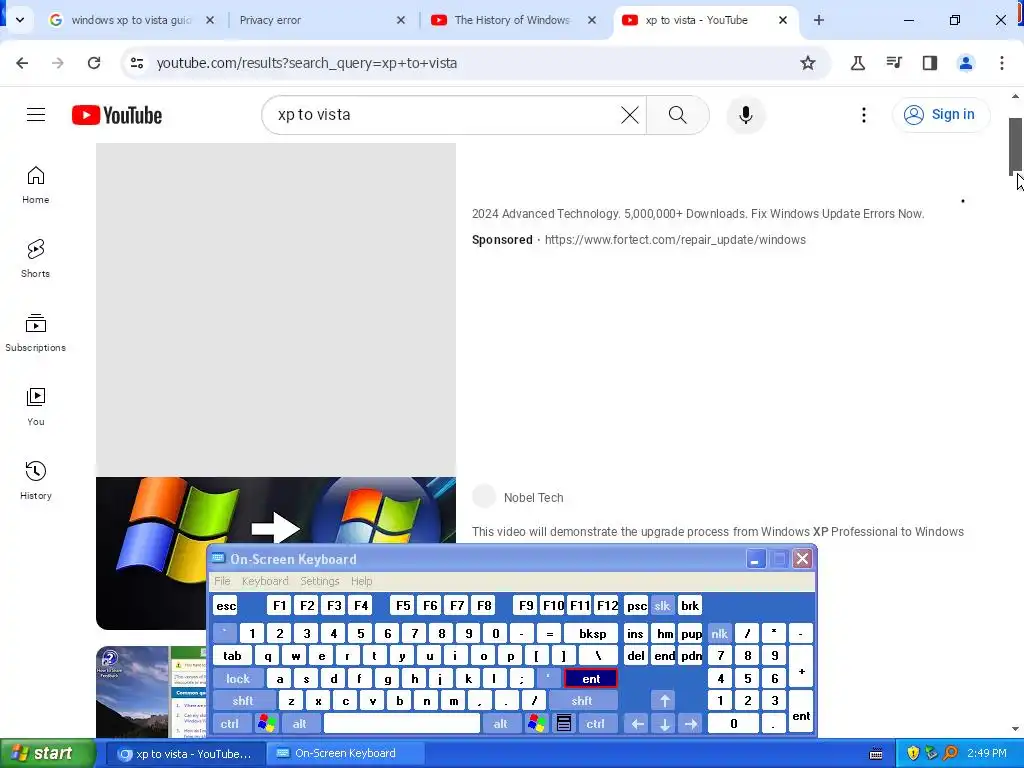The image size is (1024, 768).
Task: Reload the page
Action: click(94, 63)
